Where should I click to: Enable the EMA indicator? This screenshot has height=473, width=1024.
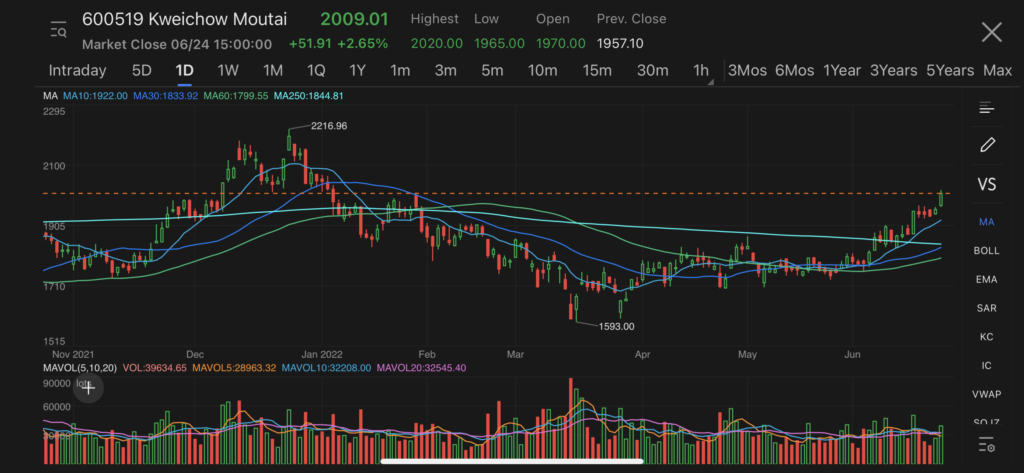click(x=986, y=280)
